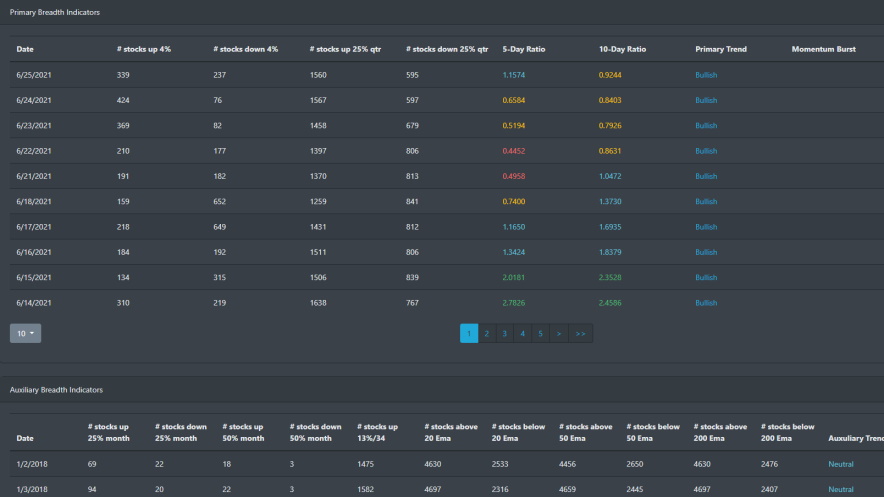This screenshot has width=884, height=497.
Task: Click Bullish link for 6/14/2021 row
Action: (706, 303)
